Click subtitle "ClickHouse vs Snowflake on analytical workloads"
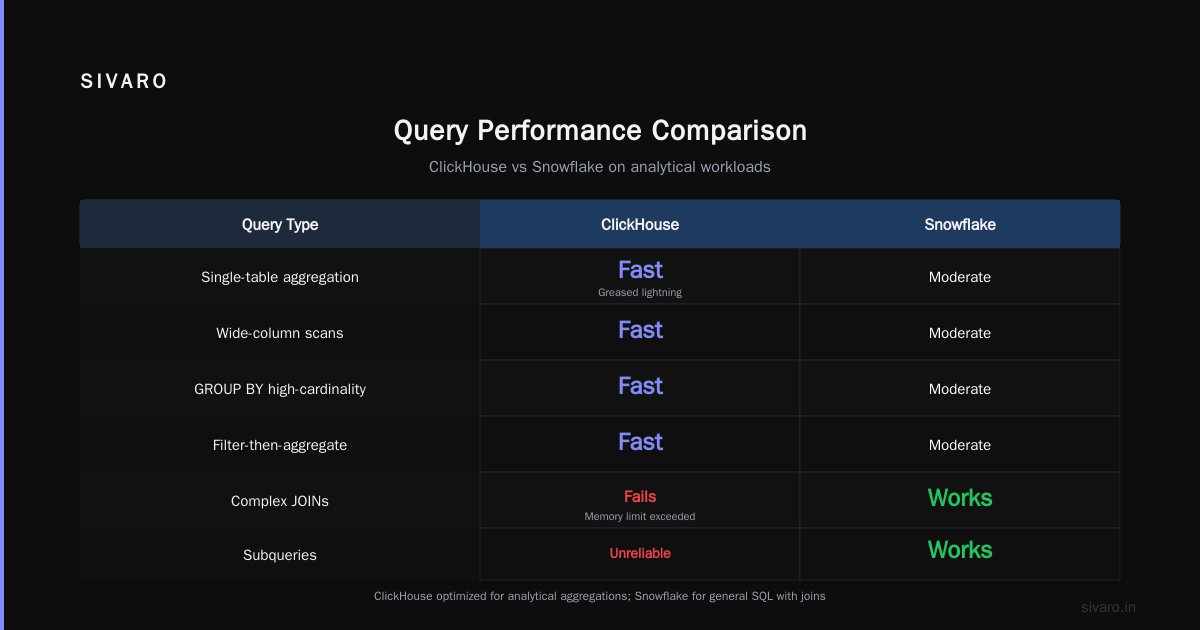This screenshot has height=630, width=1200. (600, 167)
